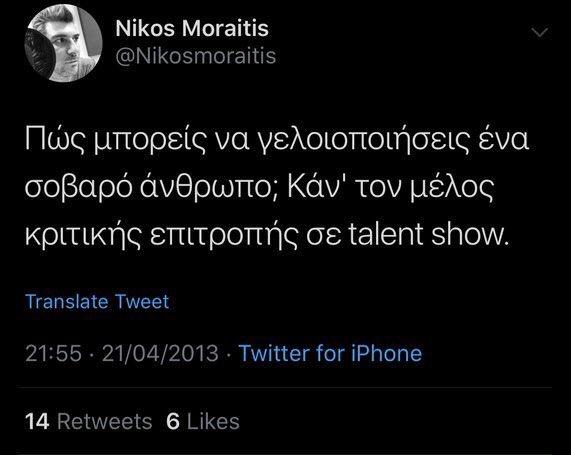Click Translate Tweet
Image resolution: width=571 pixels, height=455 pixels.
point(97,301)
